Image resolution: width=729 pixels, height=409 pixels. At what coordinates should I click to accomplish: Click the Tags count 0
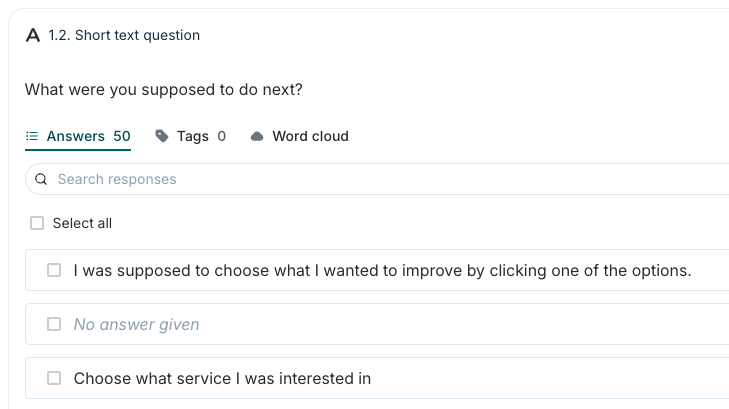[221, 136]
